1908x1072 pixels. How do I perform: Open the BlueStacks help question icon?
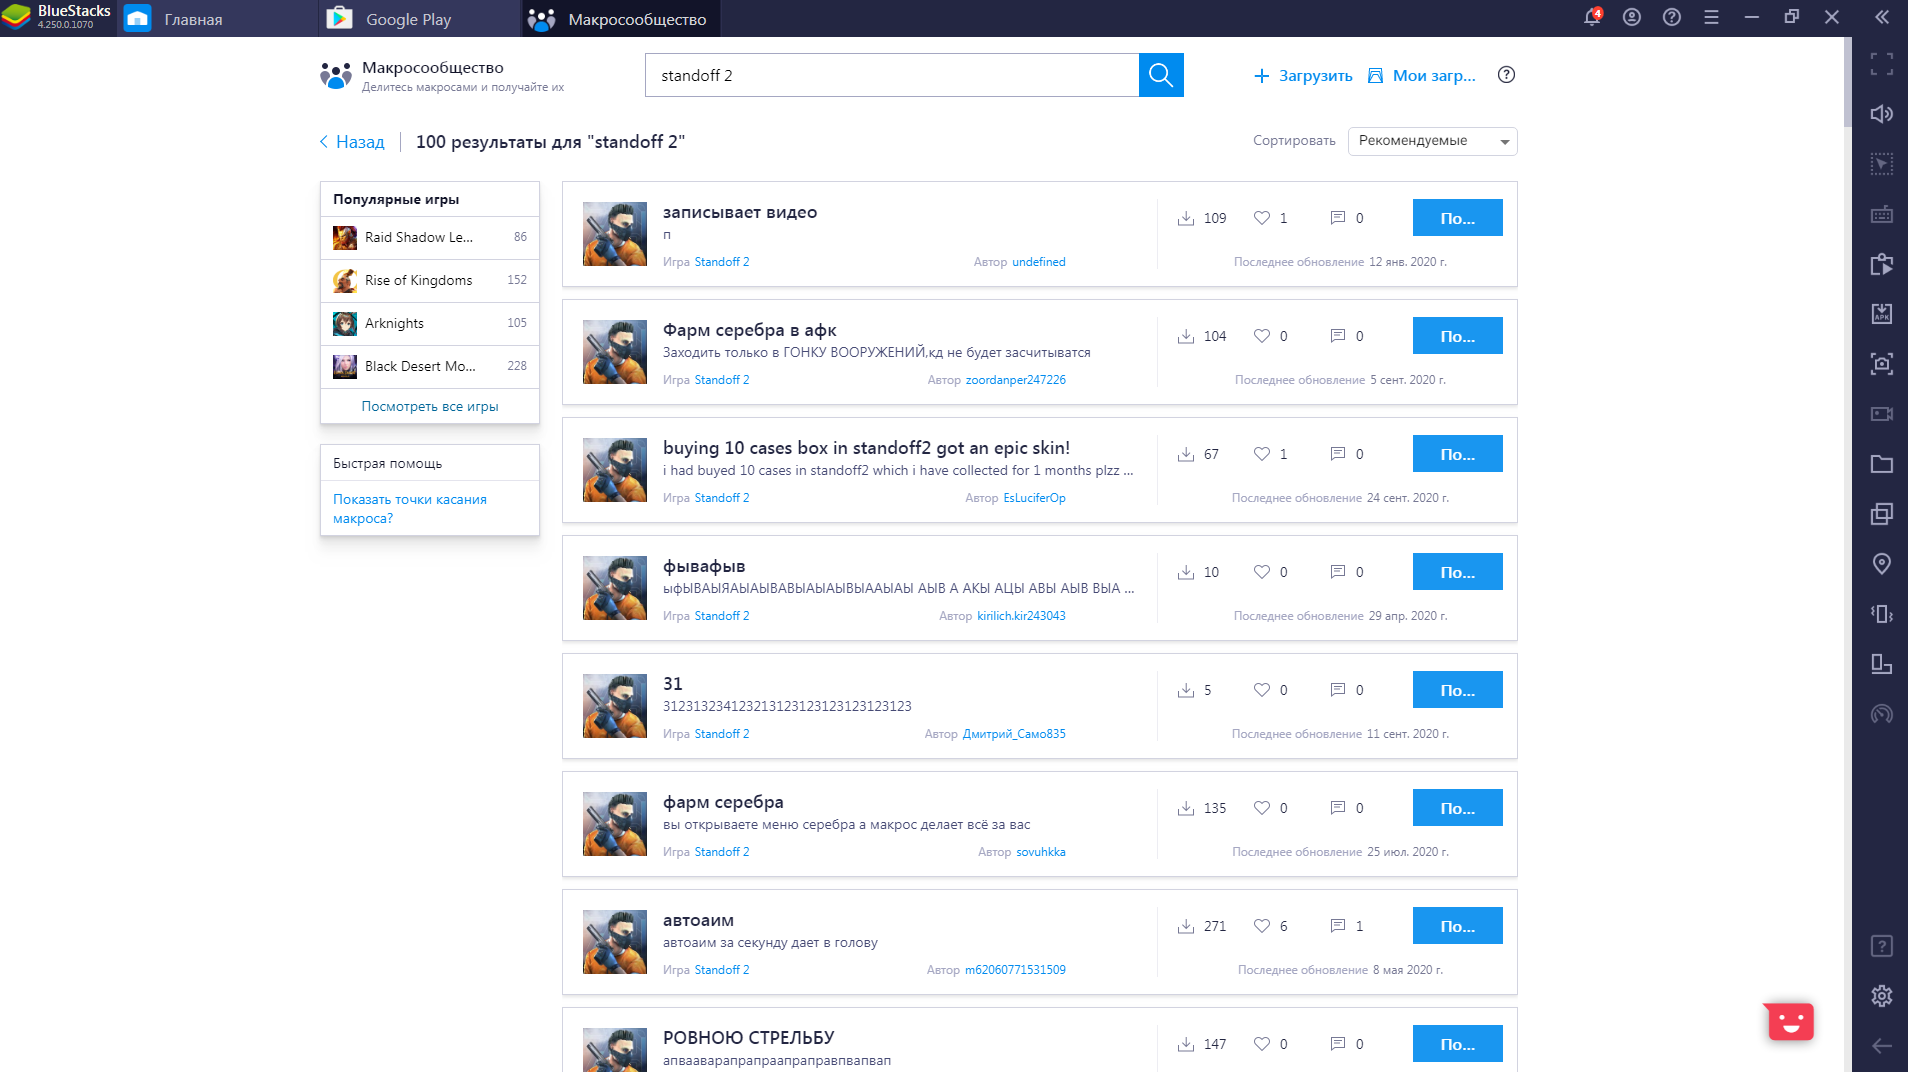[x=1672, y=17]
